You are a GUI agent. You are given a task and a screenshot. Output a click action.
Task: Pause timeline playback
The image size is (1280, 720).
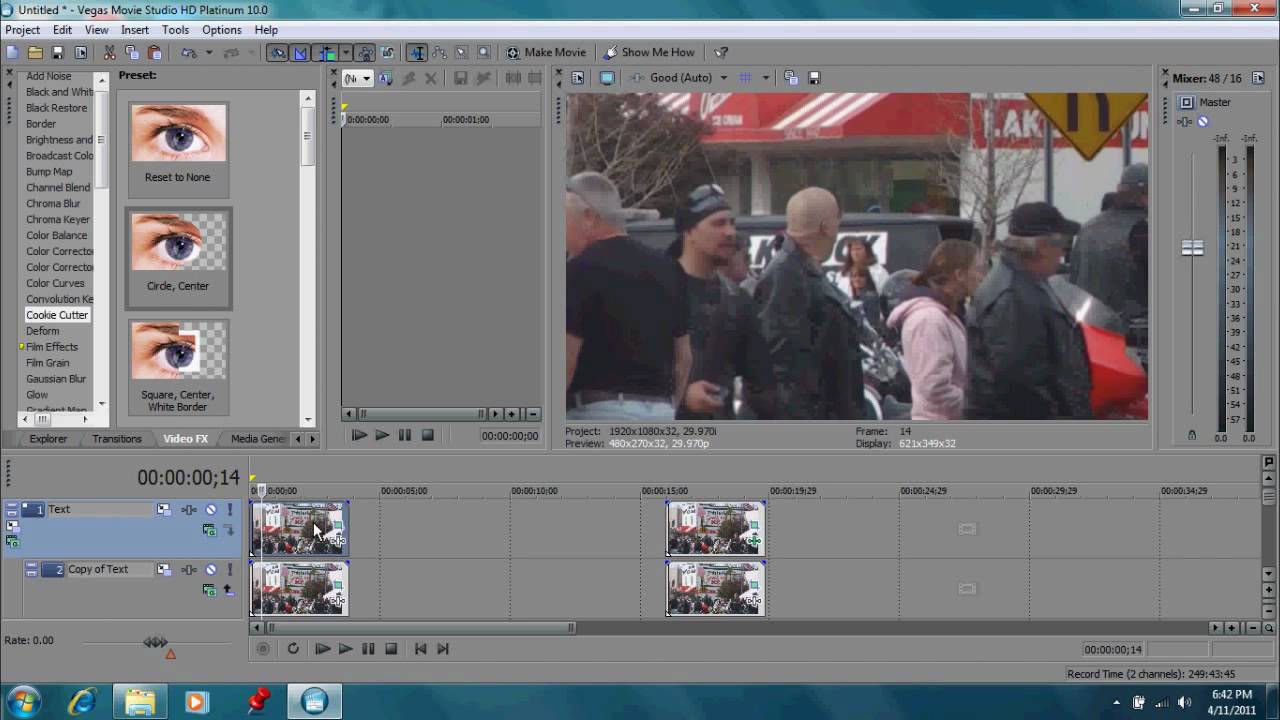(x=368, y=649)
